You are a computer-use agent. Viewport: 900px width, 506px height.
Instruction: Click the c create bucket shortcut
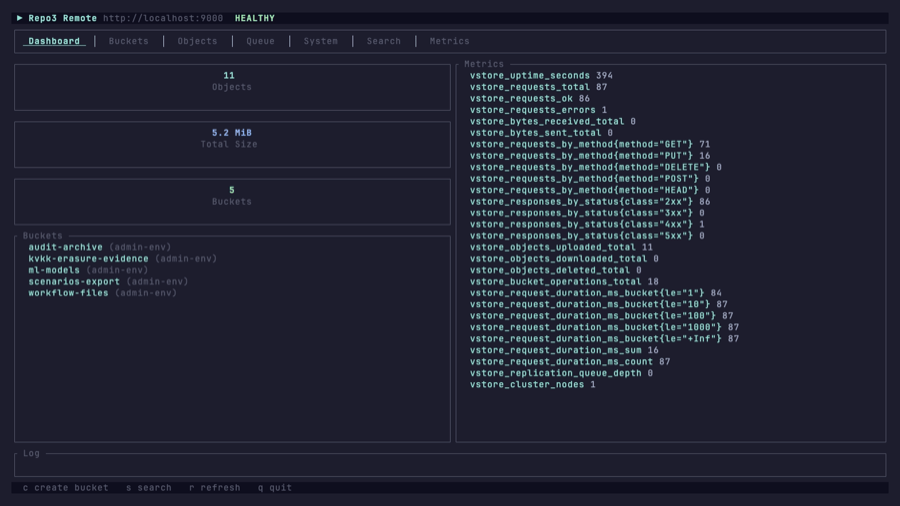65,488
